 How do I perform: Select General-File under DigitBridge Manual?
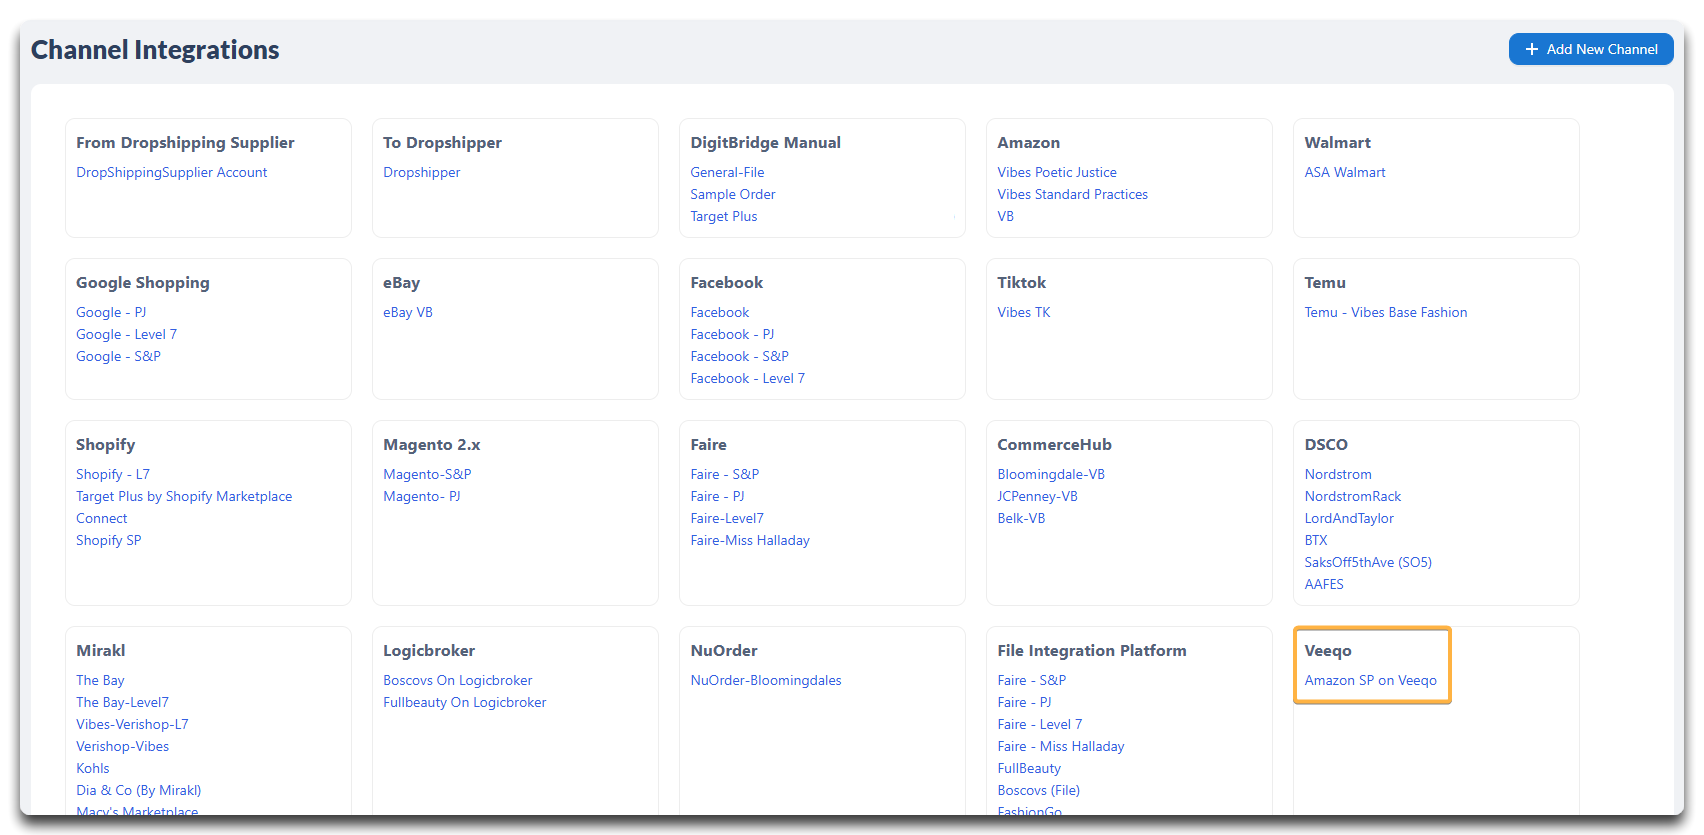[727, 172]
